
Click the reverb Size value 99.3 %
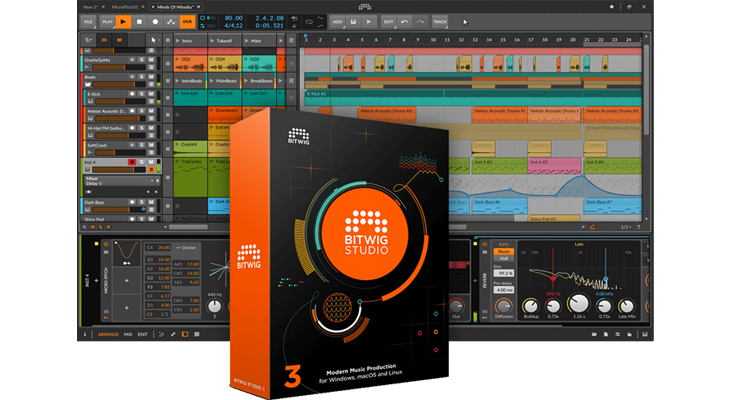503,273
